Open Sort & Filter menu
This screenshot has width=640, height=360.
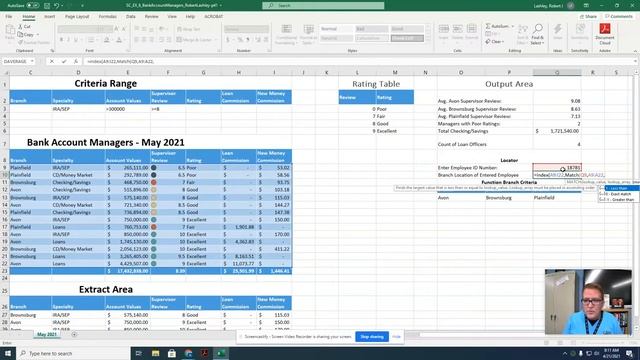(522, 34)
